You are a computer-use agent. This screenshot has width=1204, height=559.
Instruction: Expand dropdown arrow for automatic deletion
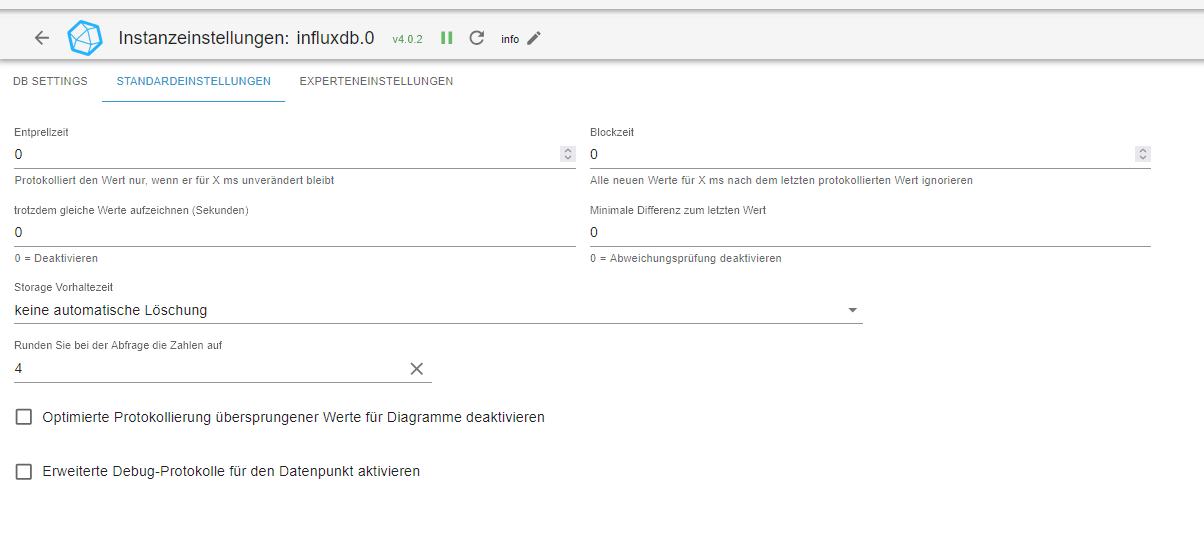click(853, 310)
